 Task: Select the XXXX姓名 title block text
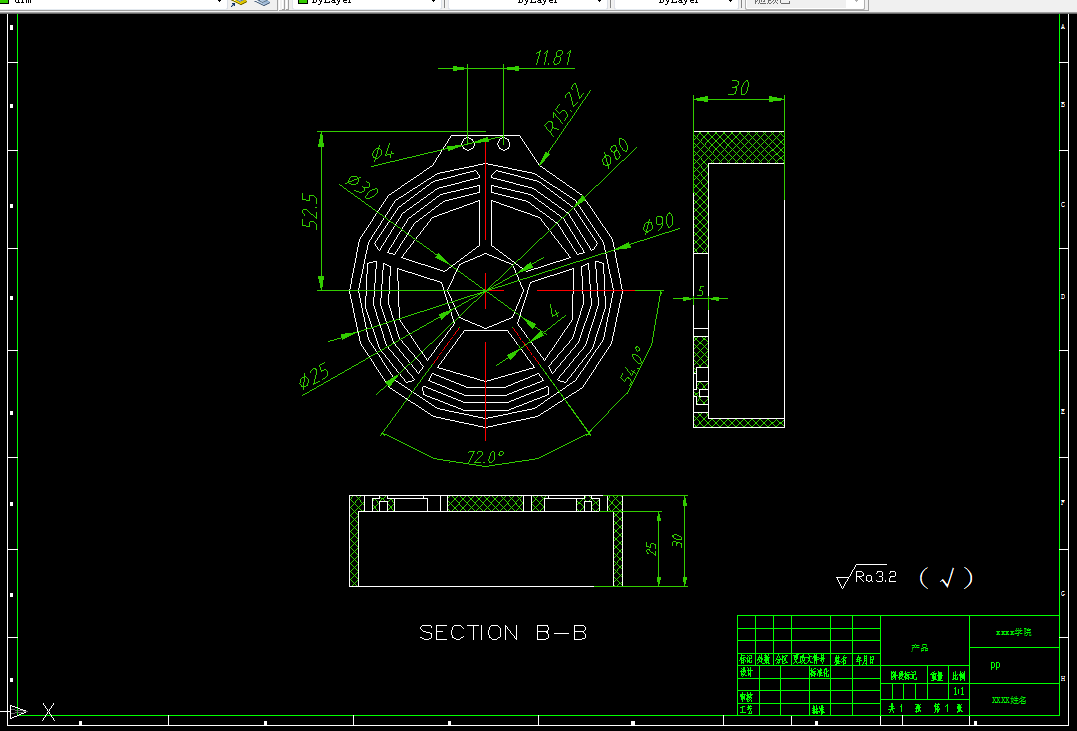point(1009,700)
